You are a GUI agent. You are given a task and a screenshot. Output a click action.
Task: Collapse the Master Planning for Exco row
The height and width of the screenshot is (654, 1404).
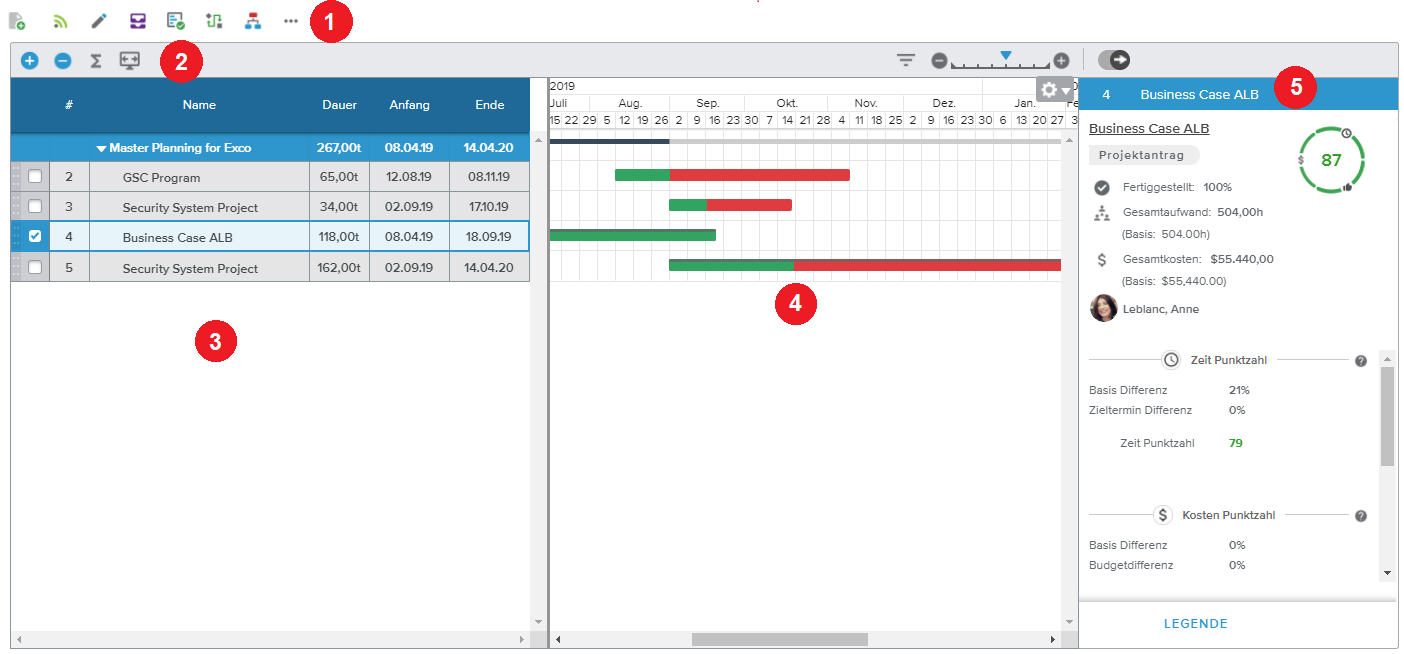101,148
